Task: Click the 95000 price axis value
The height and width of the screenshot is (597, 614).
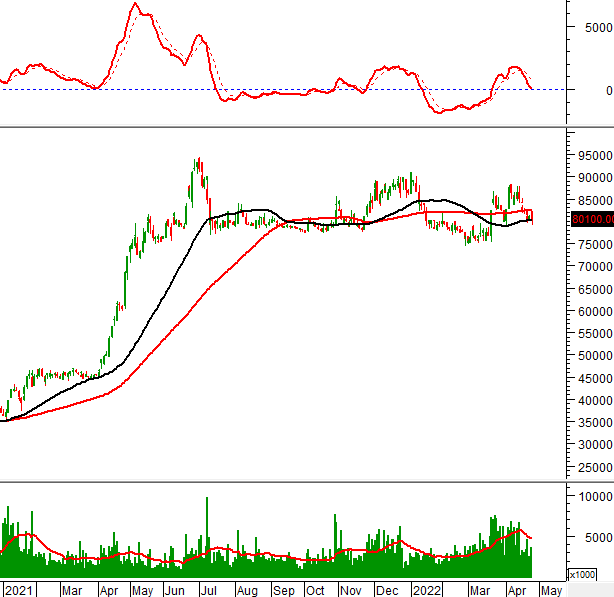Action: click(x=595, y=156)
